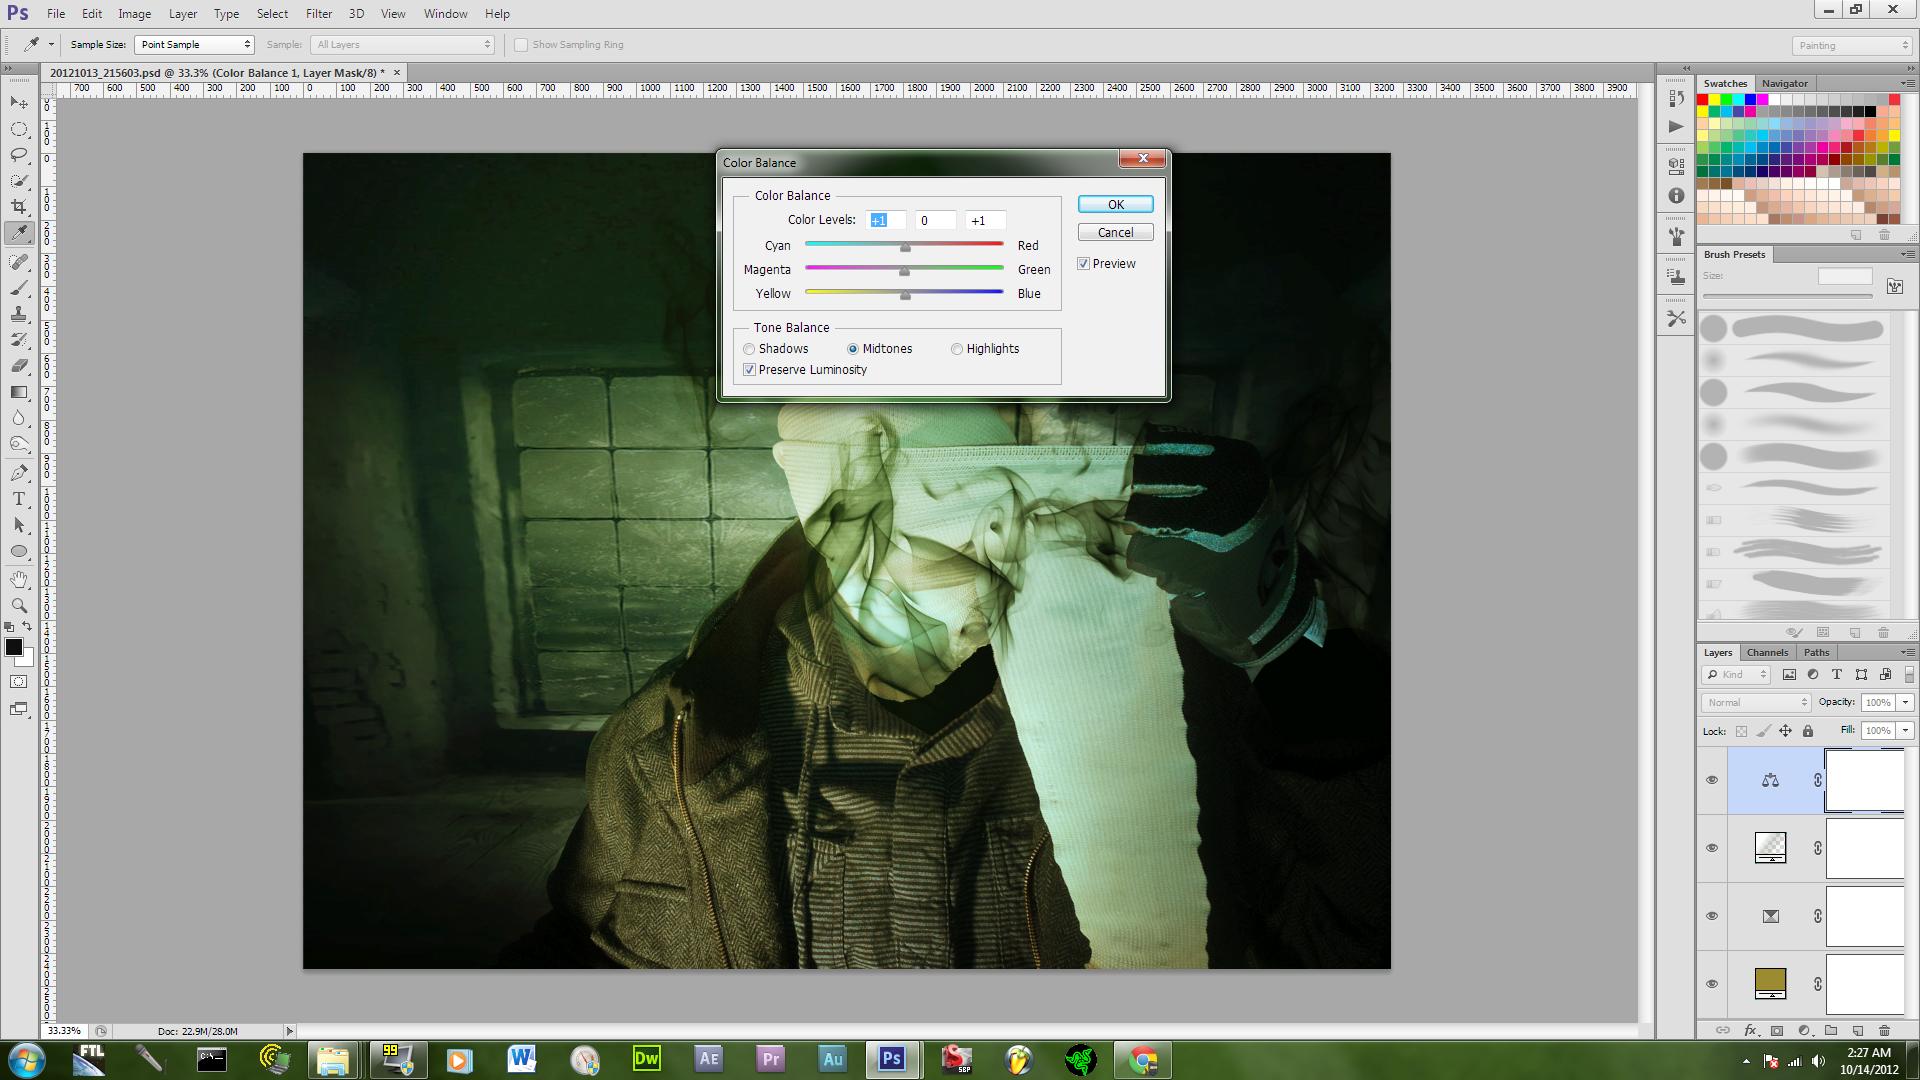
Task: Hide the olive solid color layer
Action: point(1712,984)
